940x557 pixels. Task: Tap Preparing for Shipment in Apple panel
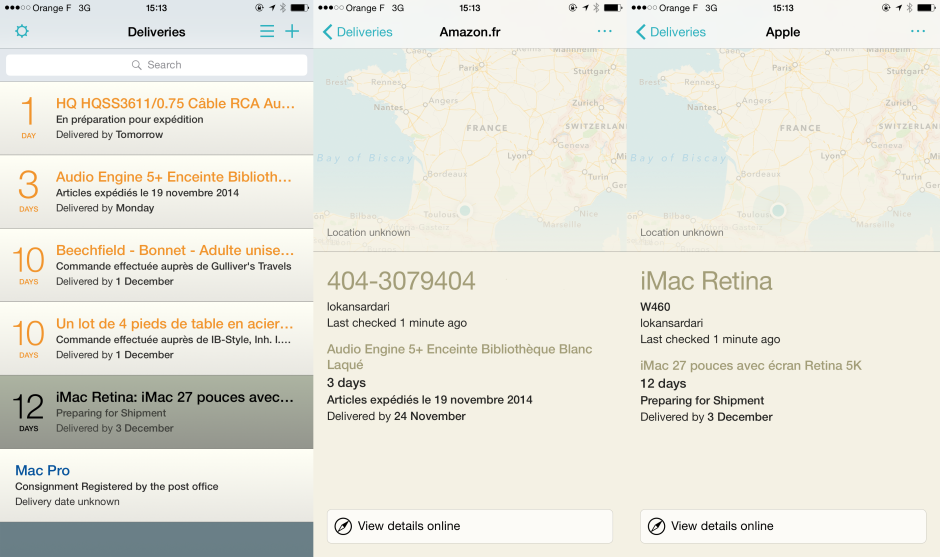point(702,401)
